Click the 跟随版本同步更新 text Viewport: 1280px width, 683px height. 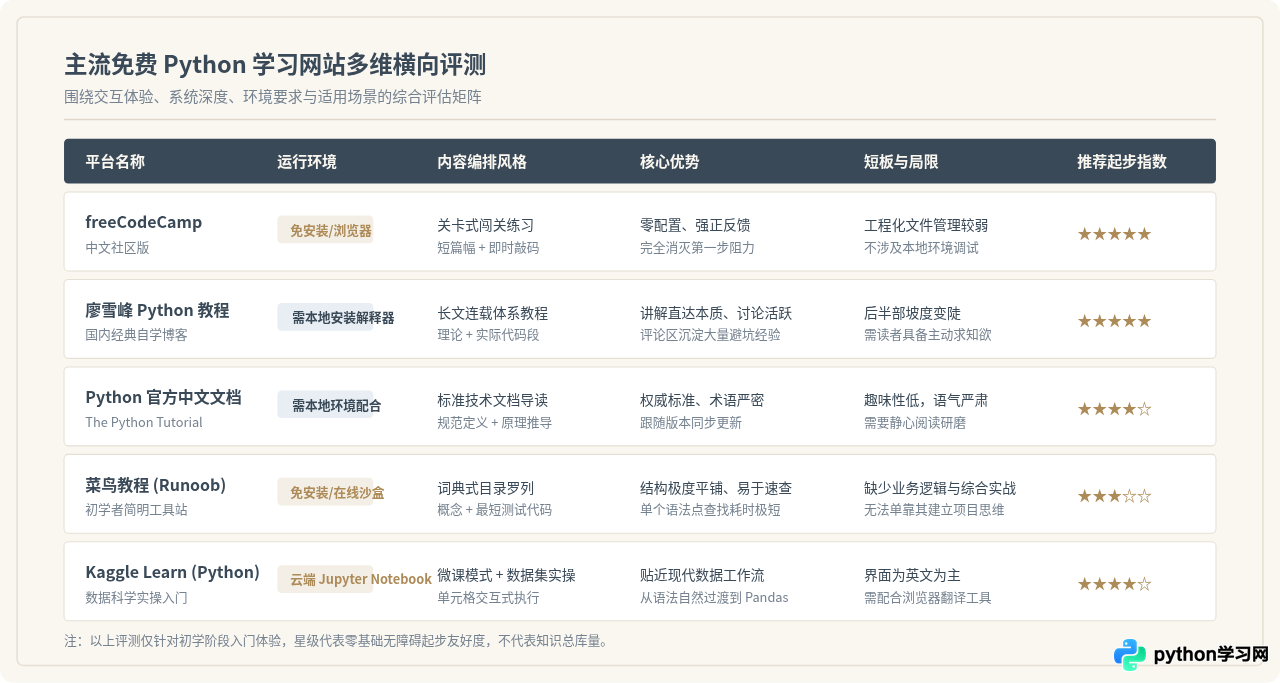691,422
